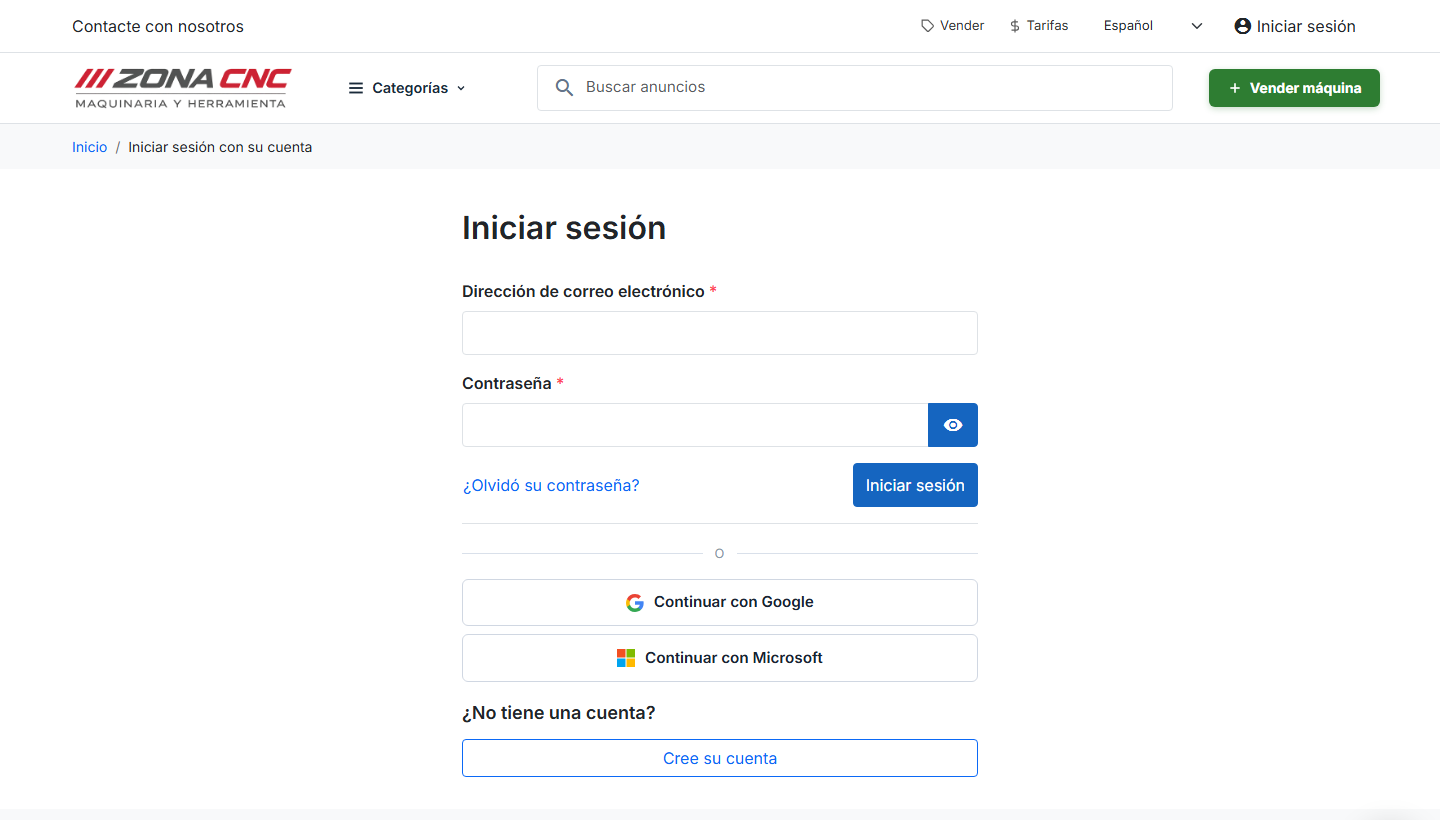Click the 'Iniciar sesión' page heading
The height and width of the screenshot is (820, 1440).
564,228
